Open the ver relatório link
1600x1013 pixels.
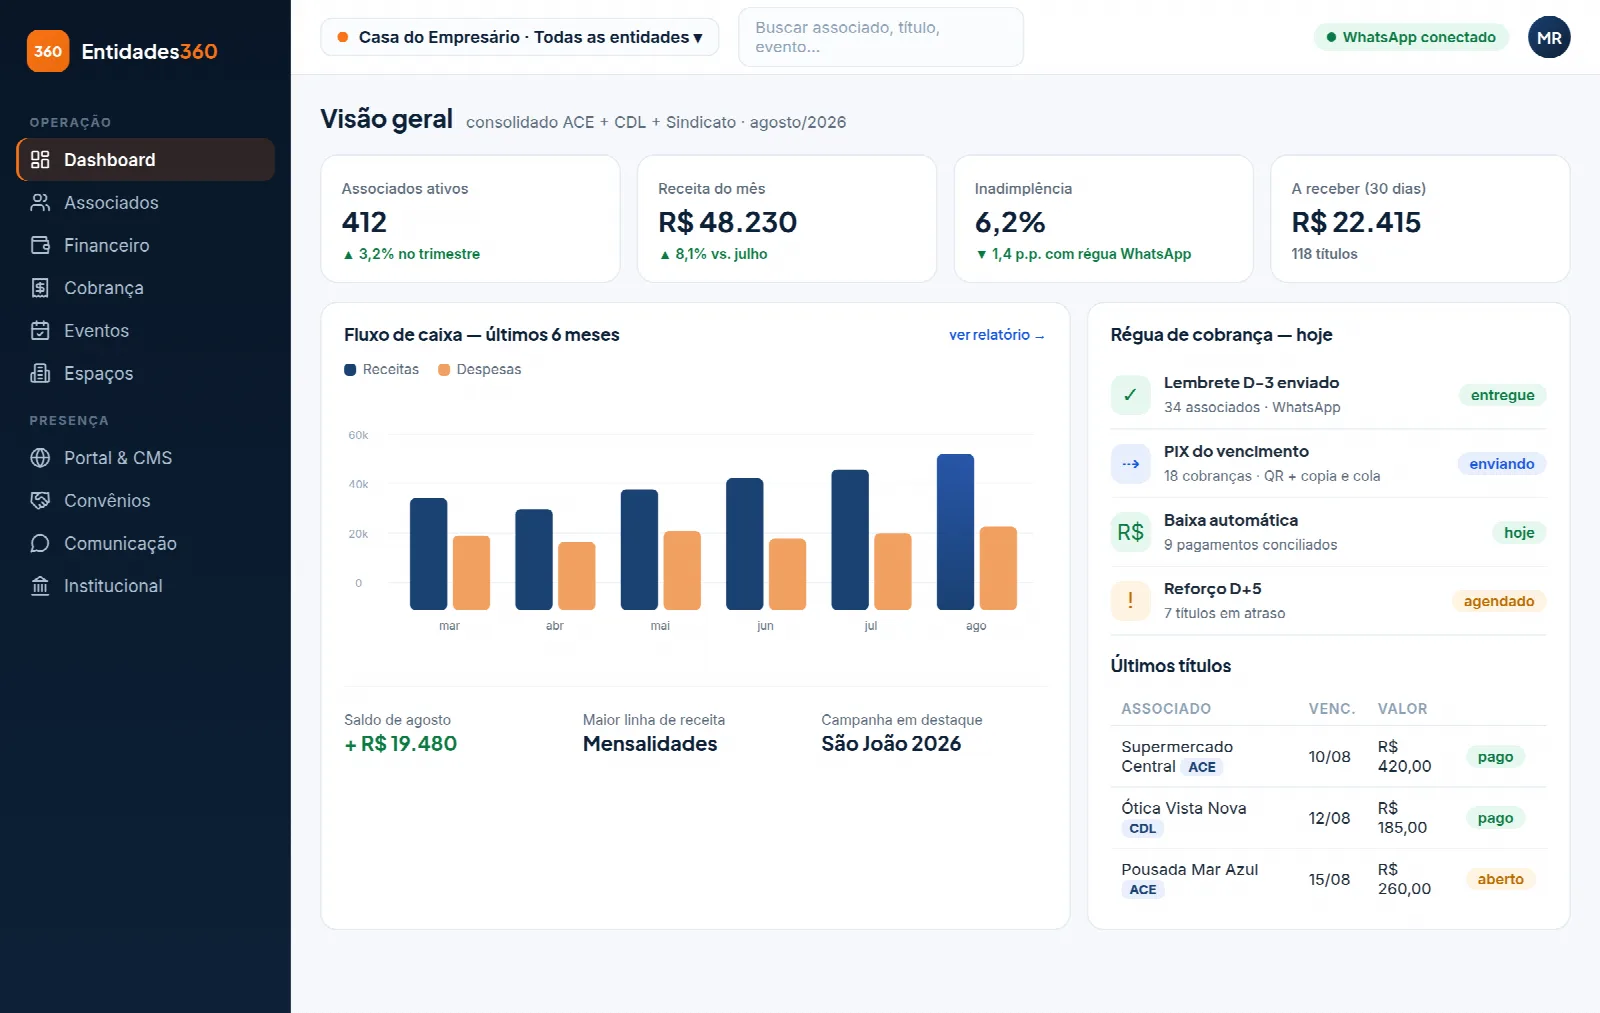pyautogui.click(x=996, y=335)
